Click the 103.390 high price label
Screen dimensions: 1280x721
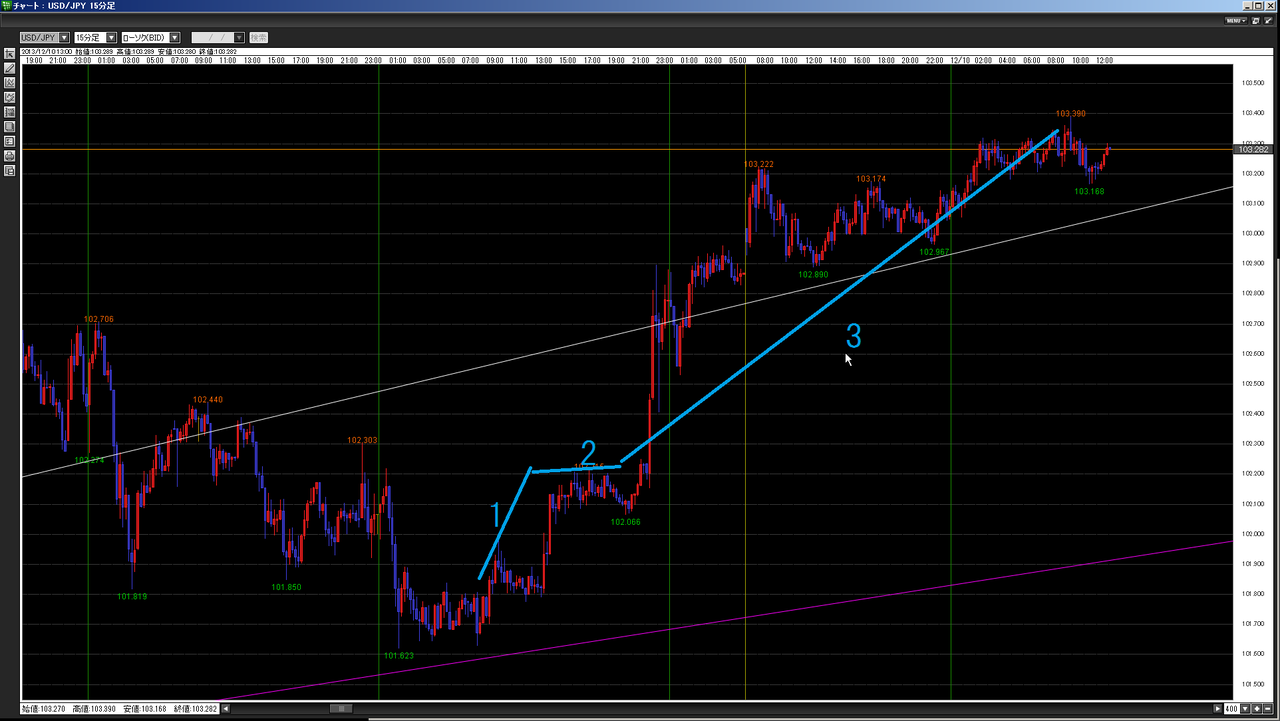pos(1071,114)
